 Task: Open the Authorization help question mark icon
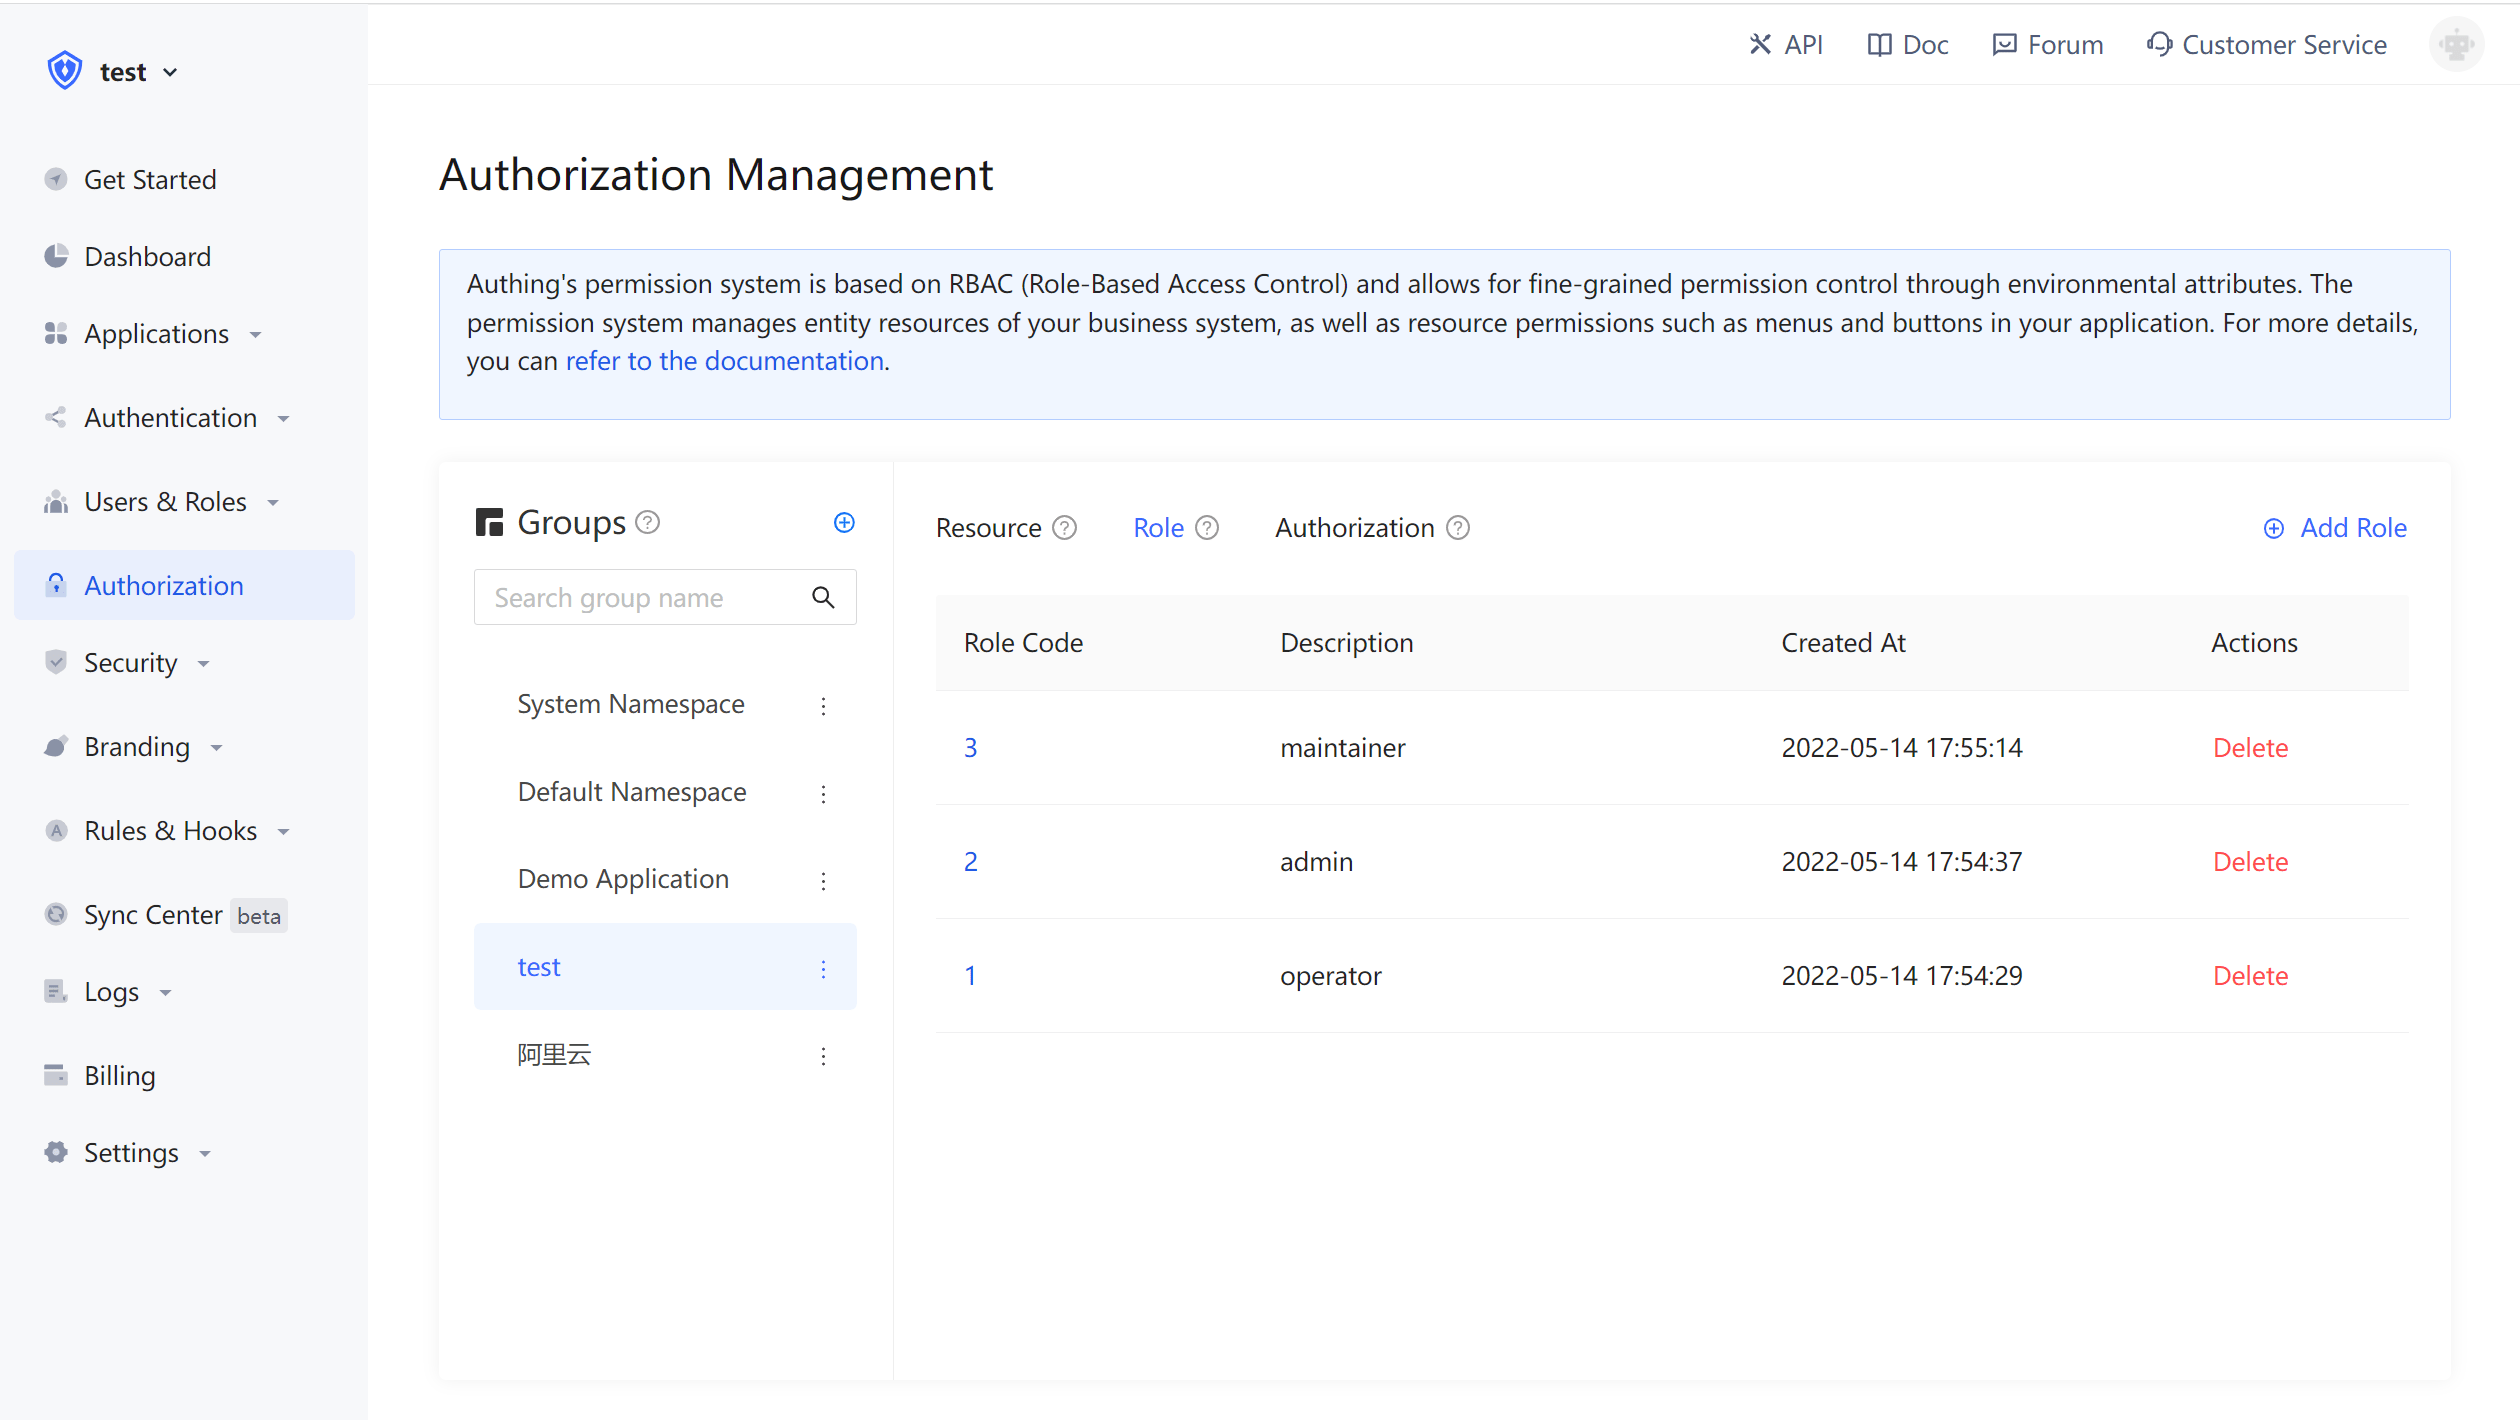pyautogui.click(x=1458, y=527)
